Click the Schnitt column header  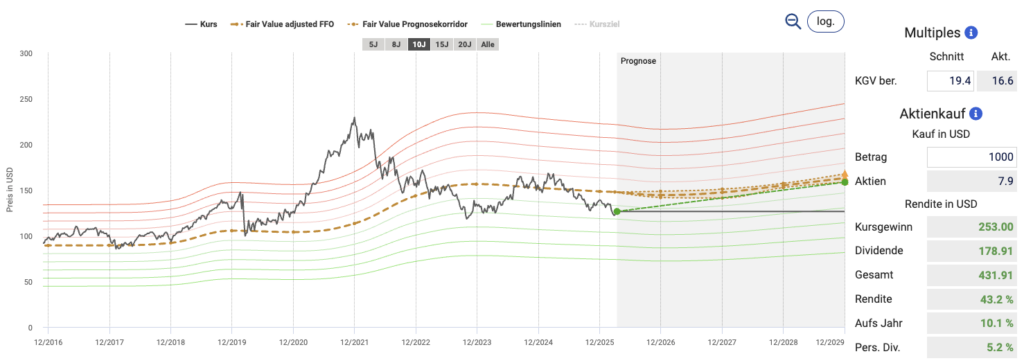(947, 57)
